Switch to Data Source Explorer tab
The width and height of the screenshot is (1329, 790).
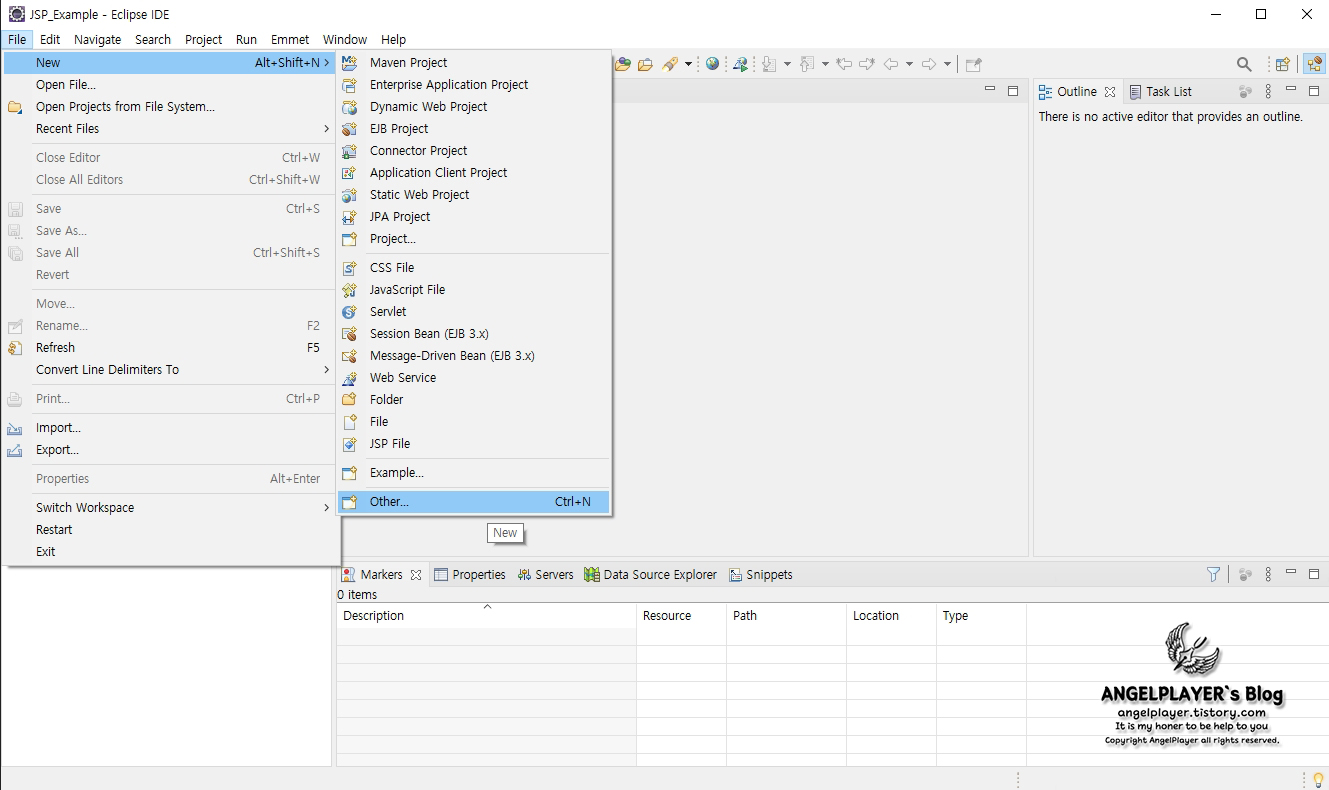coord(650,575)
